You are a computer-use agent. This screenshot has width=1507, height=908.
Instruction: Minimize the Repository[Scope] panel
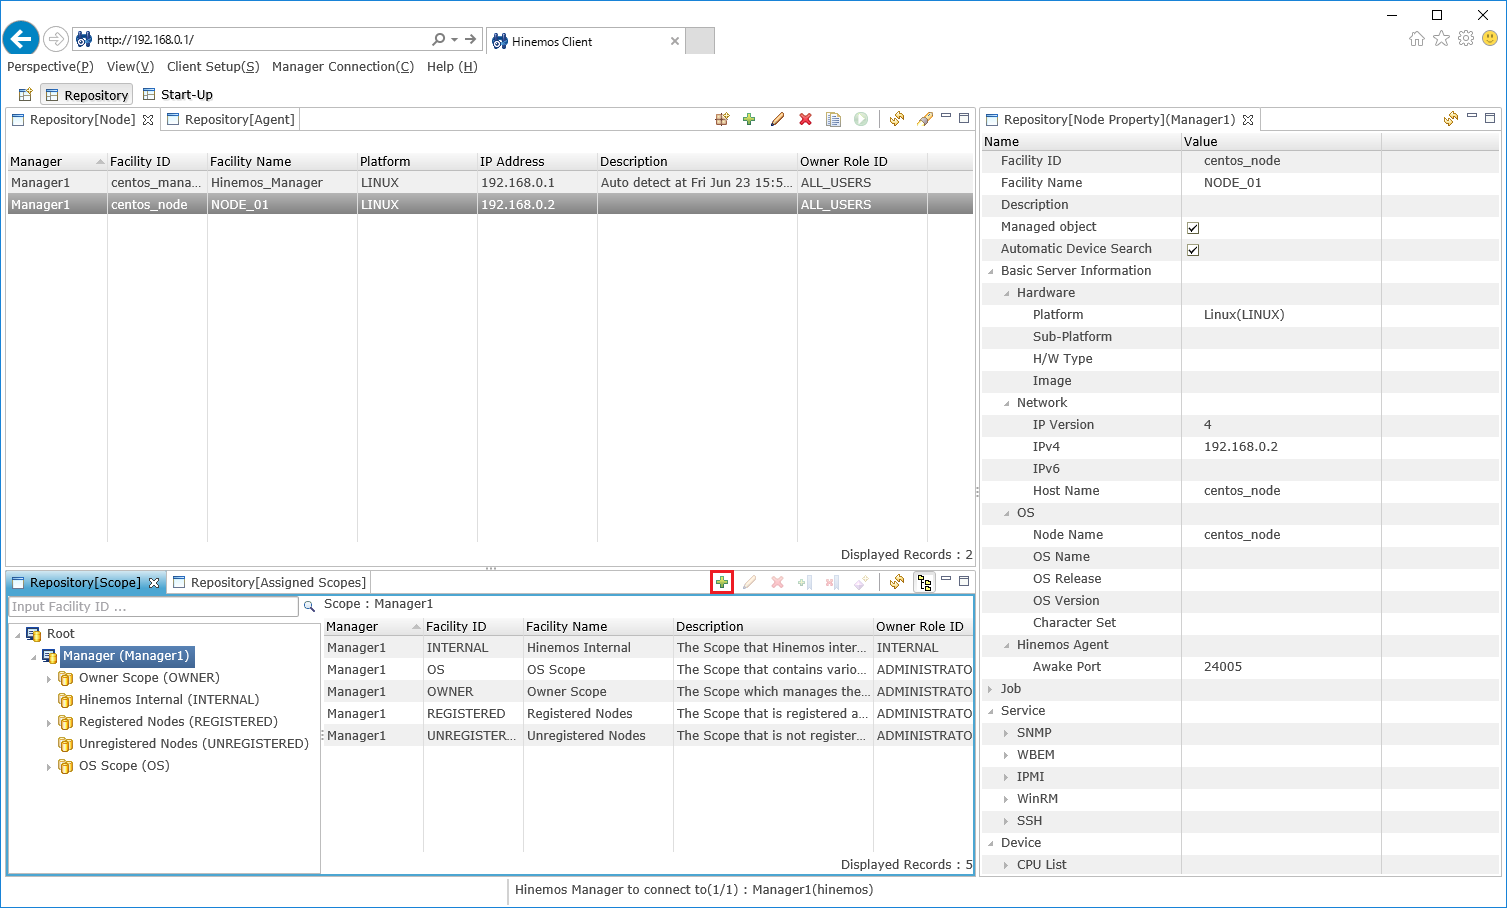click(946, 580)
